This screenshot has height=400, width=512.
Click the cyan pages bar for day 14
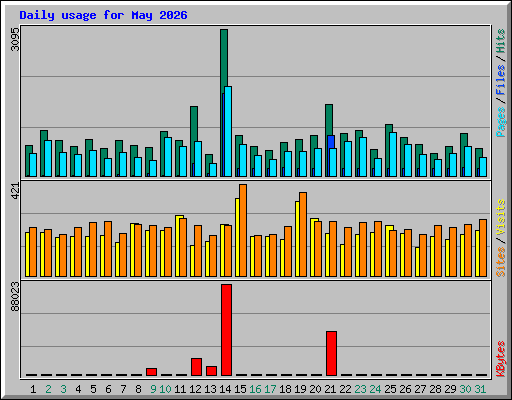(228, 131)
